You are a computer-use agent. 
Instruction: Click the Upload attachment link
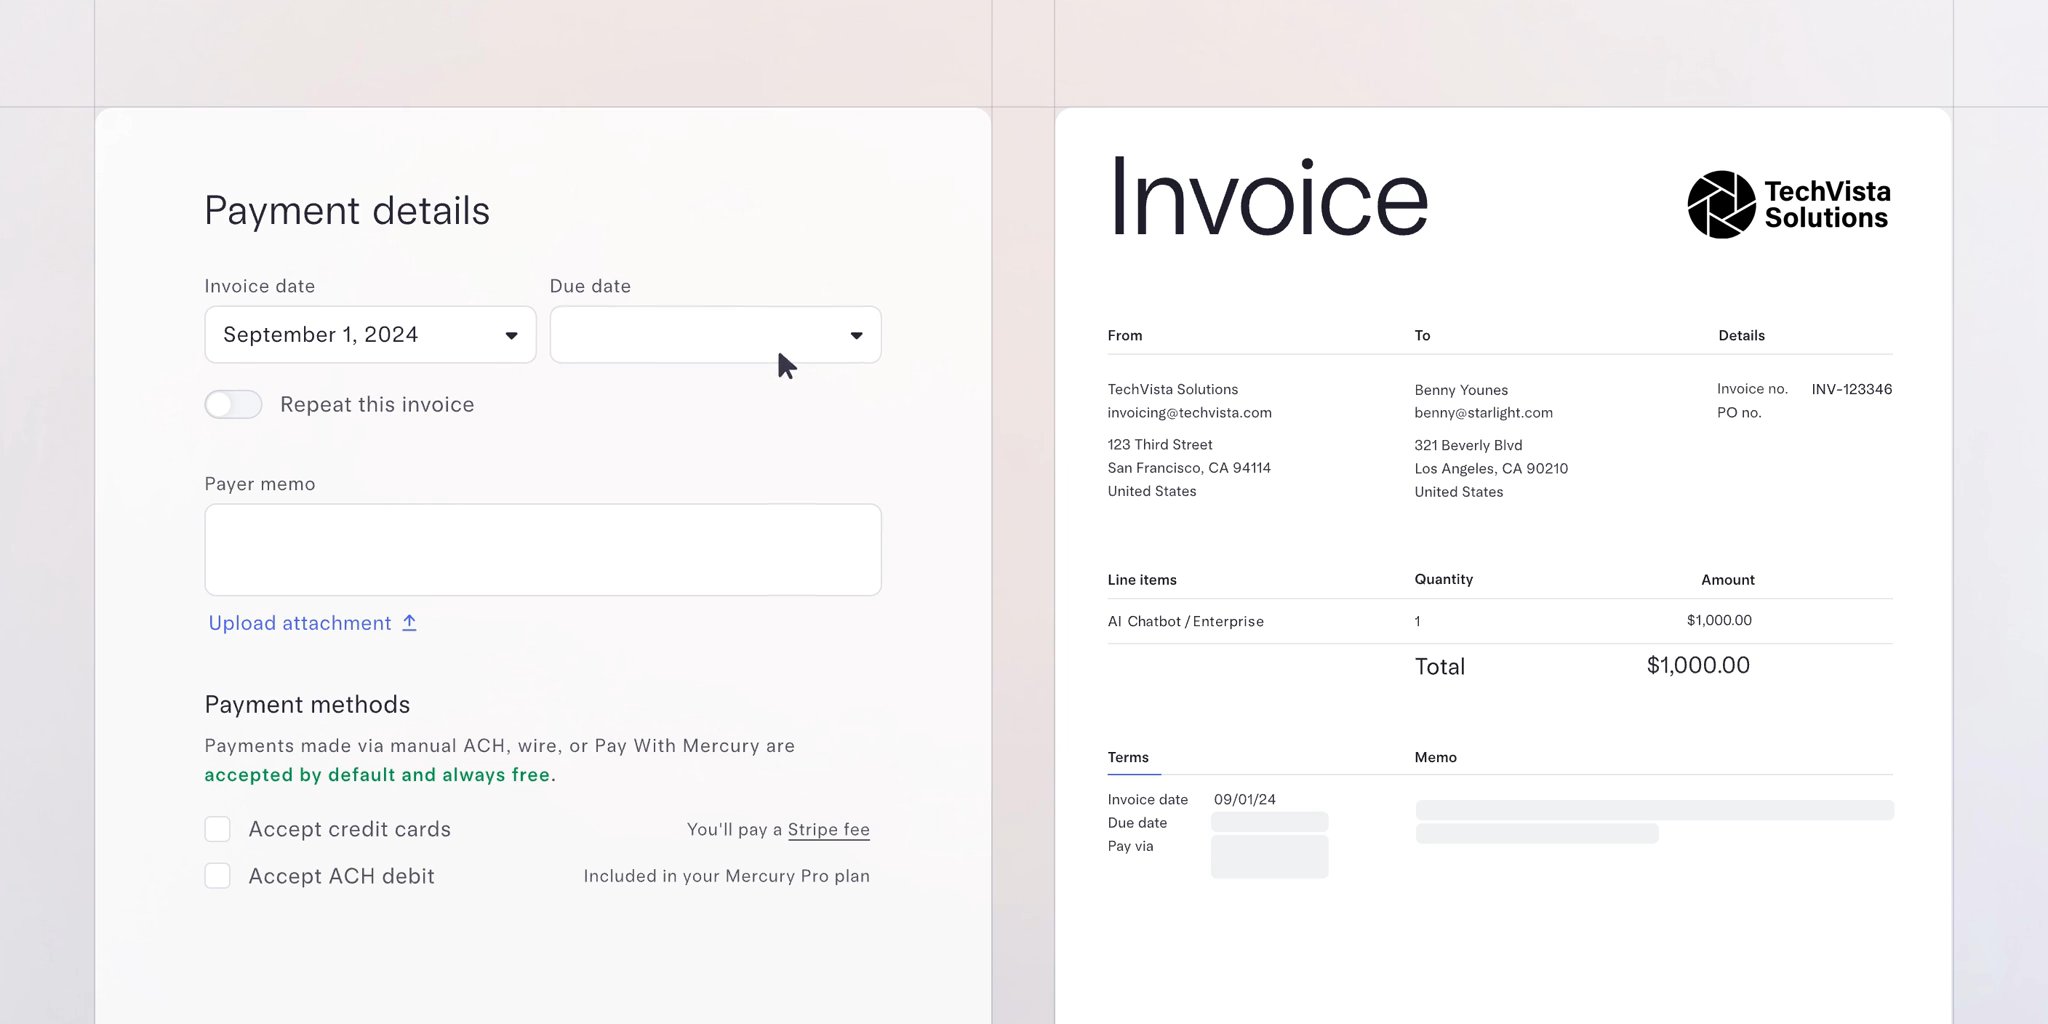click(299, 622)
